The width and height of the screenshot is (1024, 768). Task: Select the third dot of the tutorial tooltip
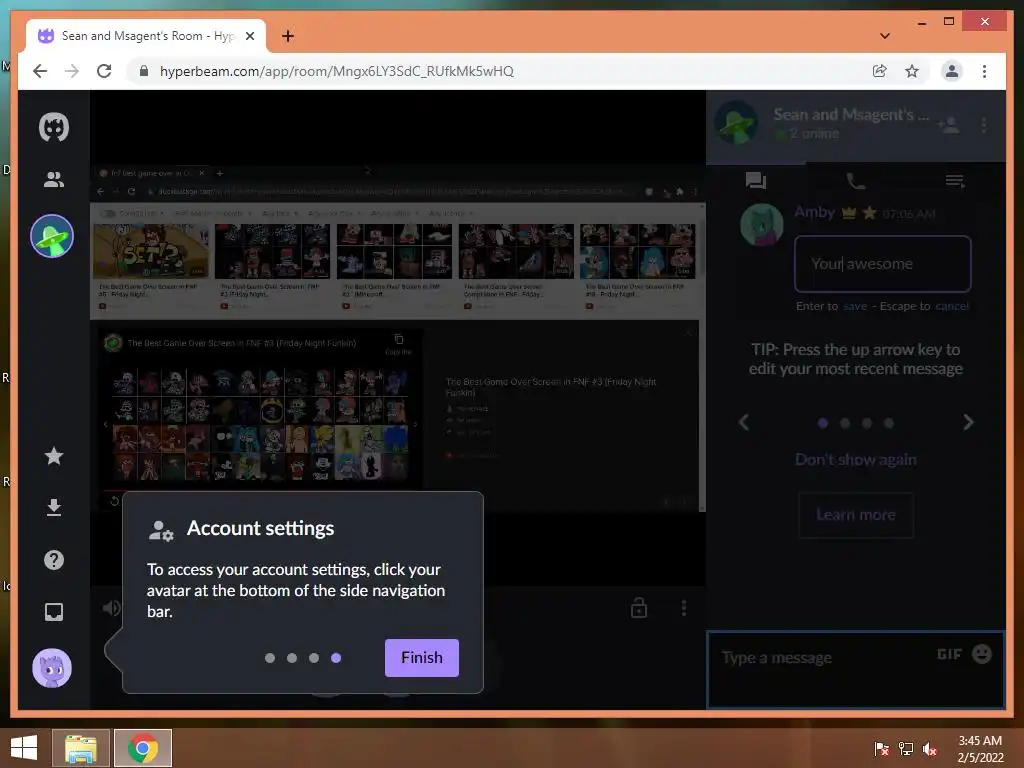[x=314, y=658]
